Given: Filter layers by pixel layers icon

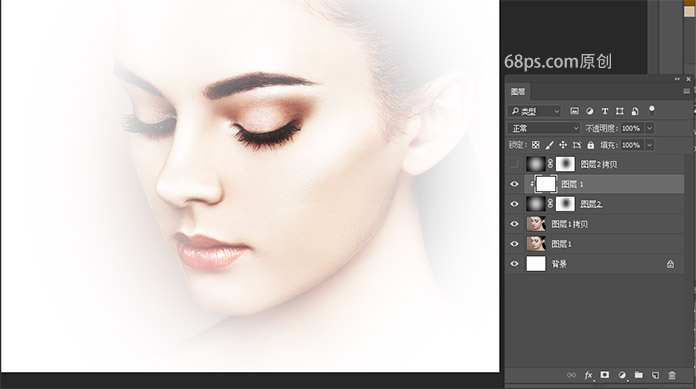Looking at the screenshot, I should (574, 111).
